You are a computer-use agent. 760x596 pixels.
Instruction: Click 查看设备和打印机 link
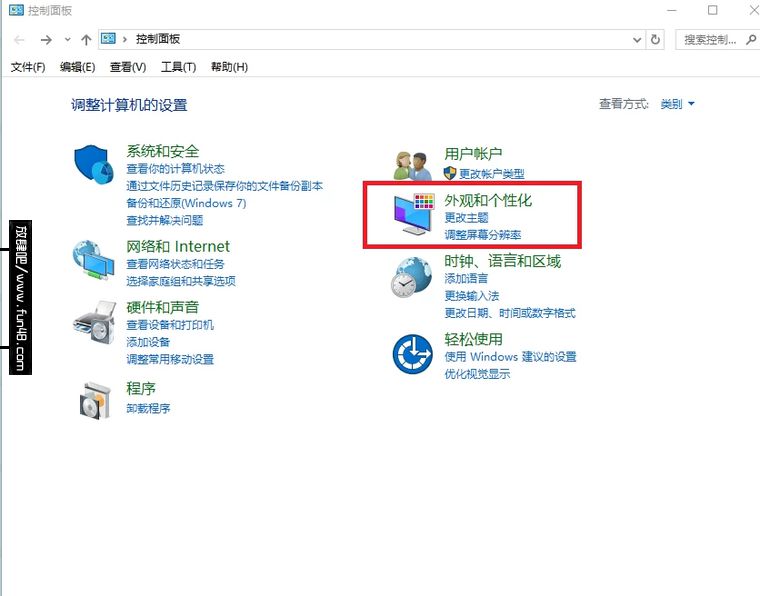pos(170,325)
